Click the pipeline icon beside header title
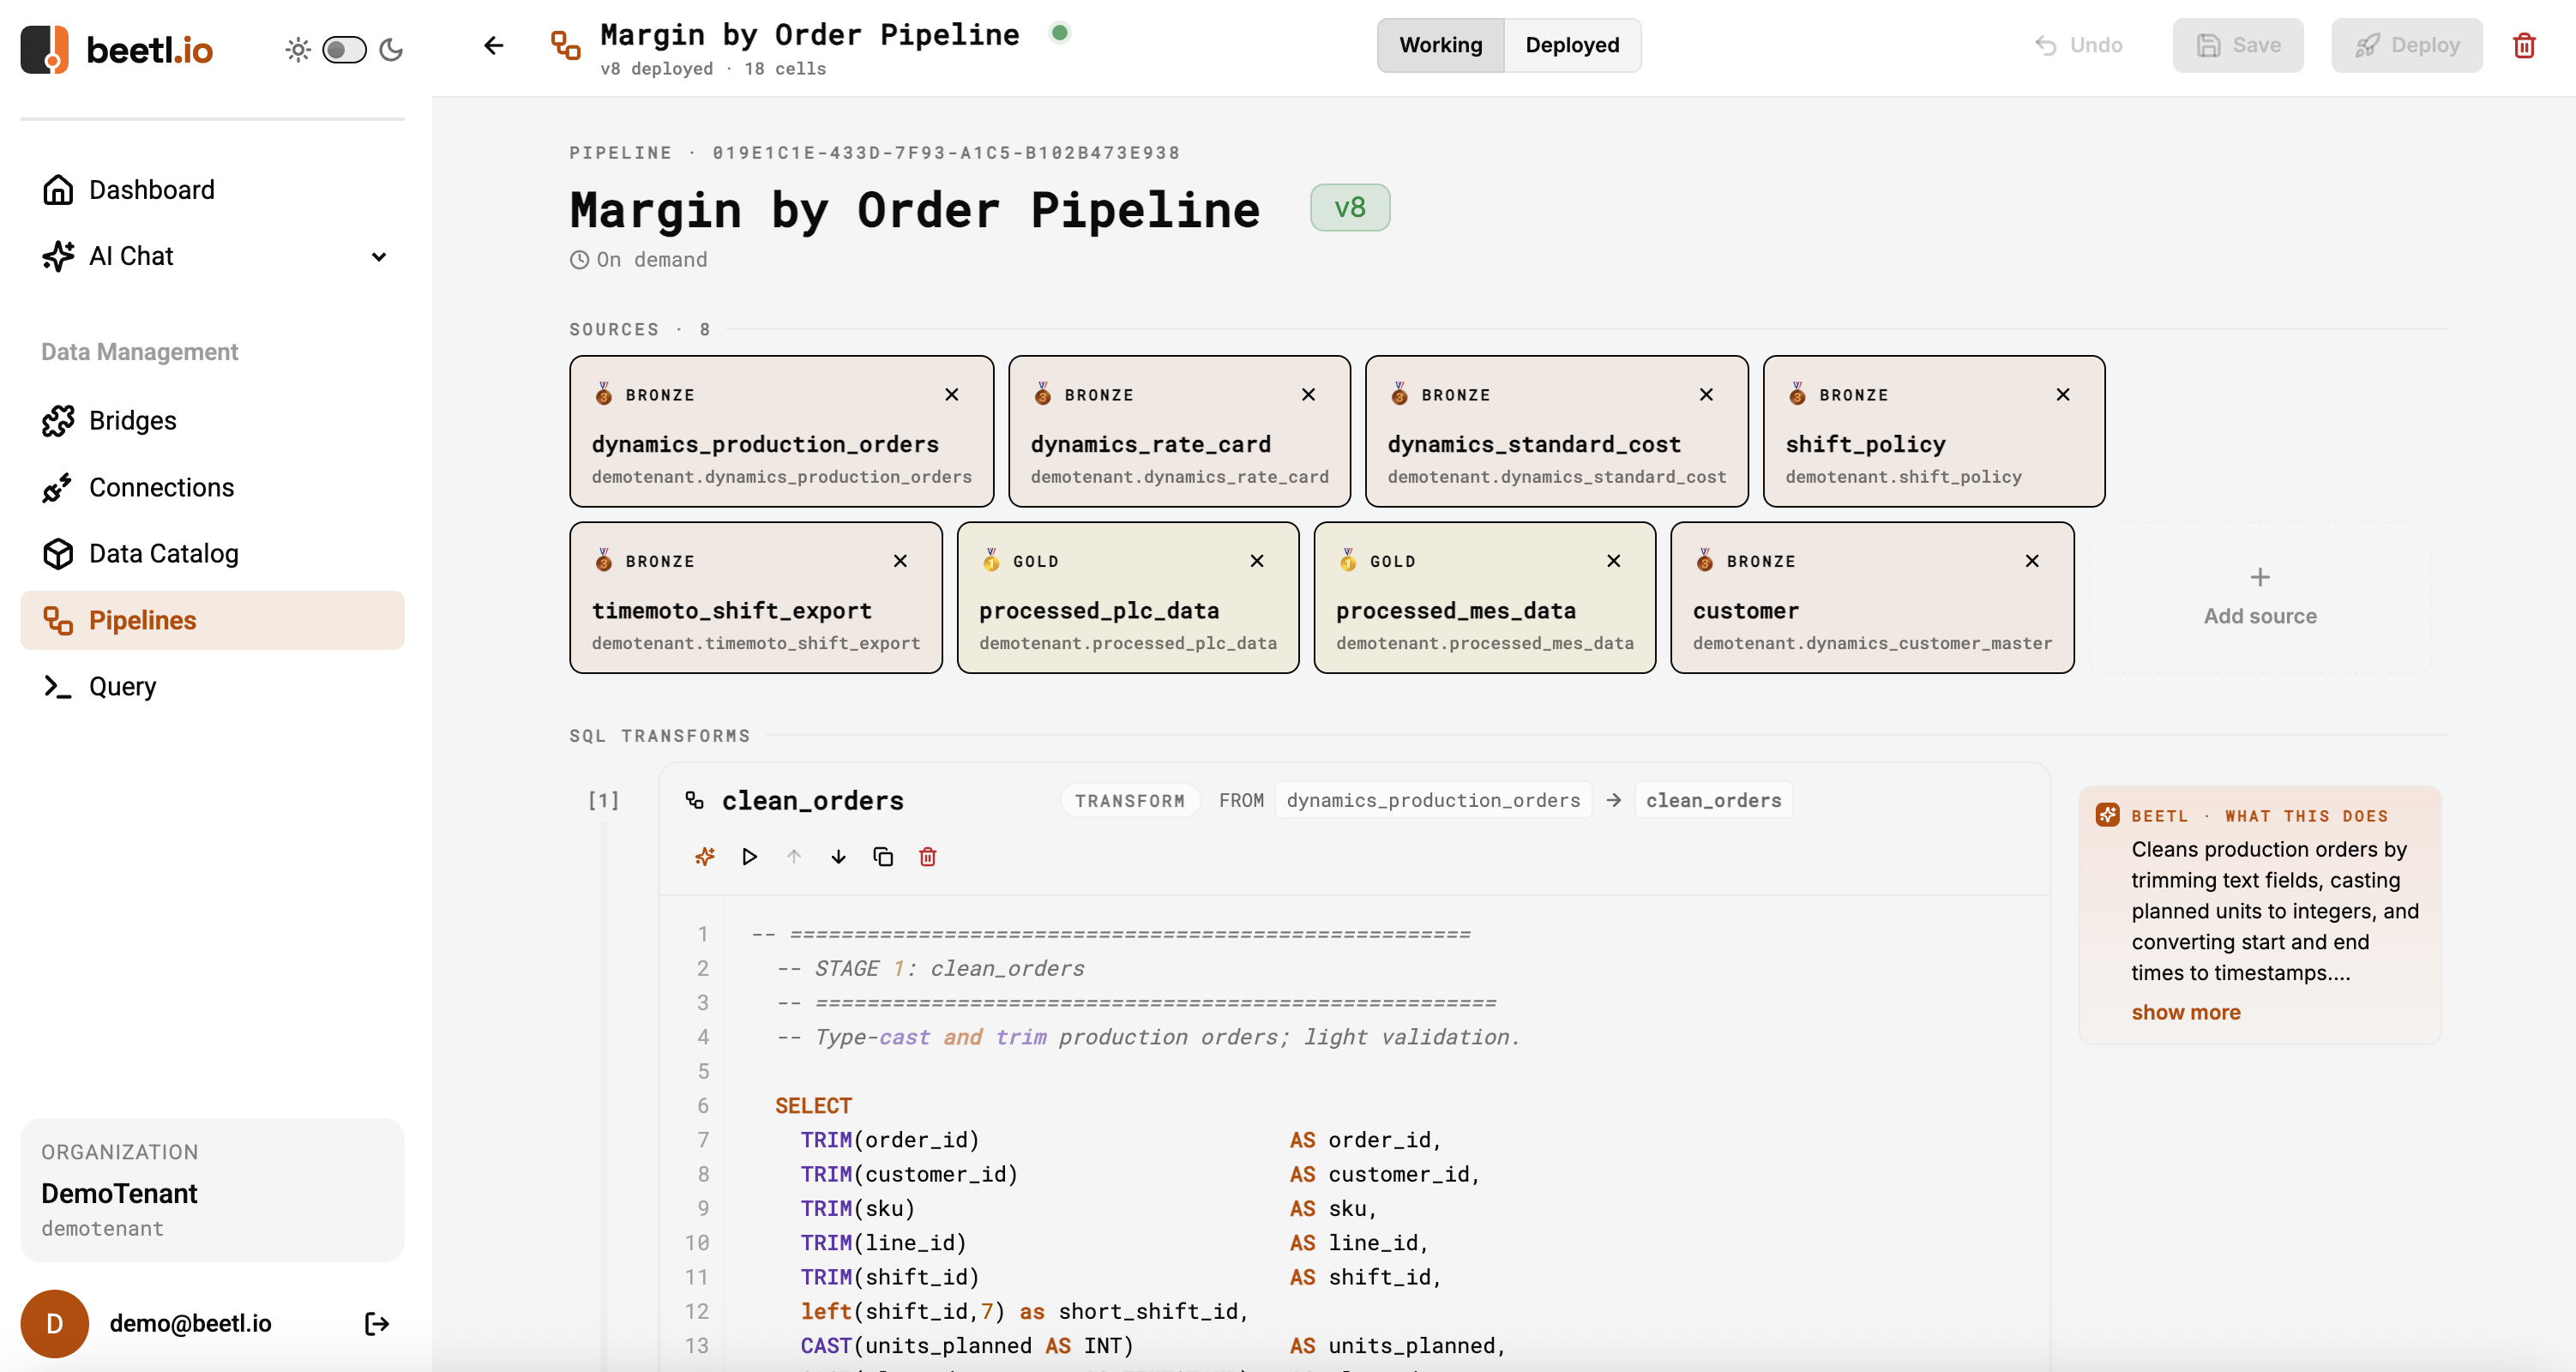The image size is (2576, 1372). (x=566, y=45)
